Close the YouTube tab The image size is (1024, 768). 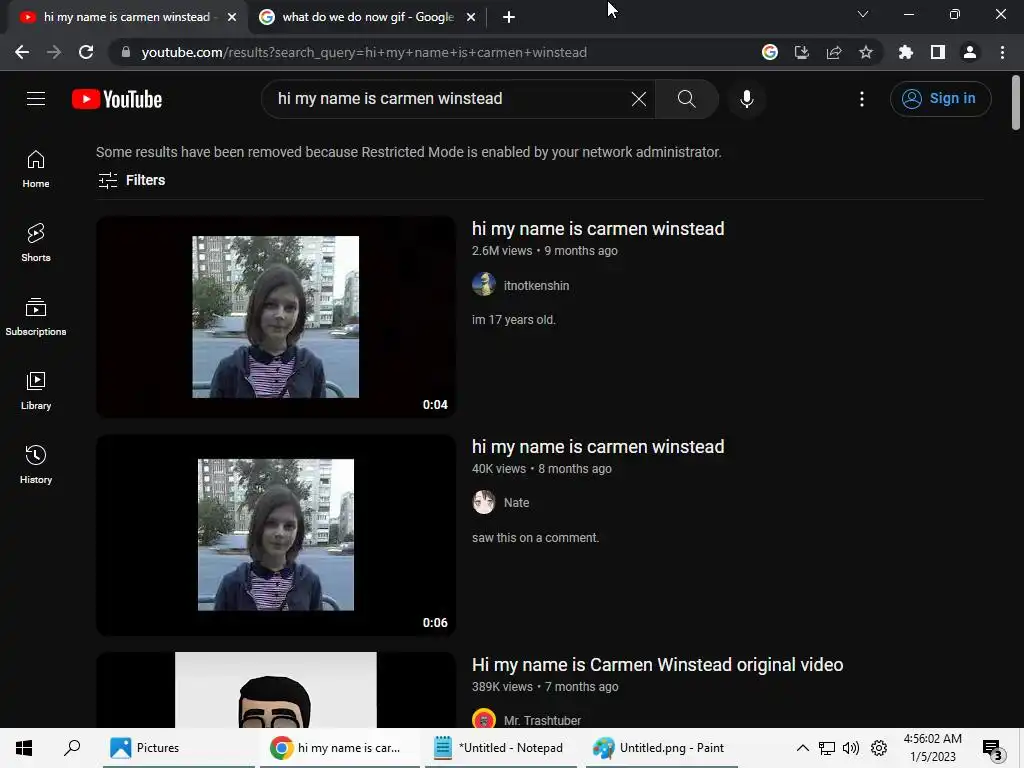click(x=232, y=17)
